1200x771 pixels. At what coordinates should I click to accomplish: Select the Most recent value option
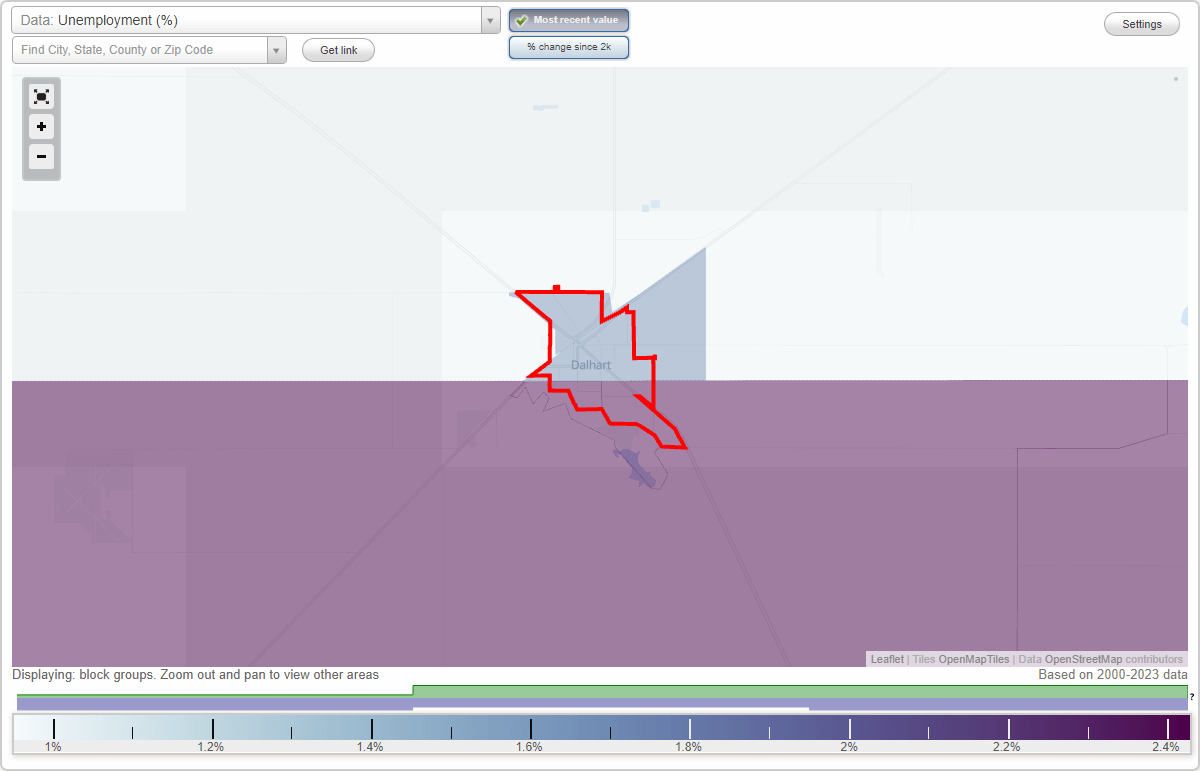(x=569, y=20)
